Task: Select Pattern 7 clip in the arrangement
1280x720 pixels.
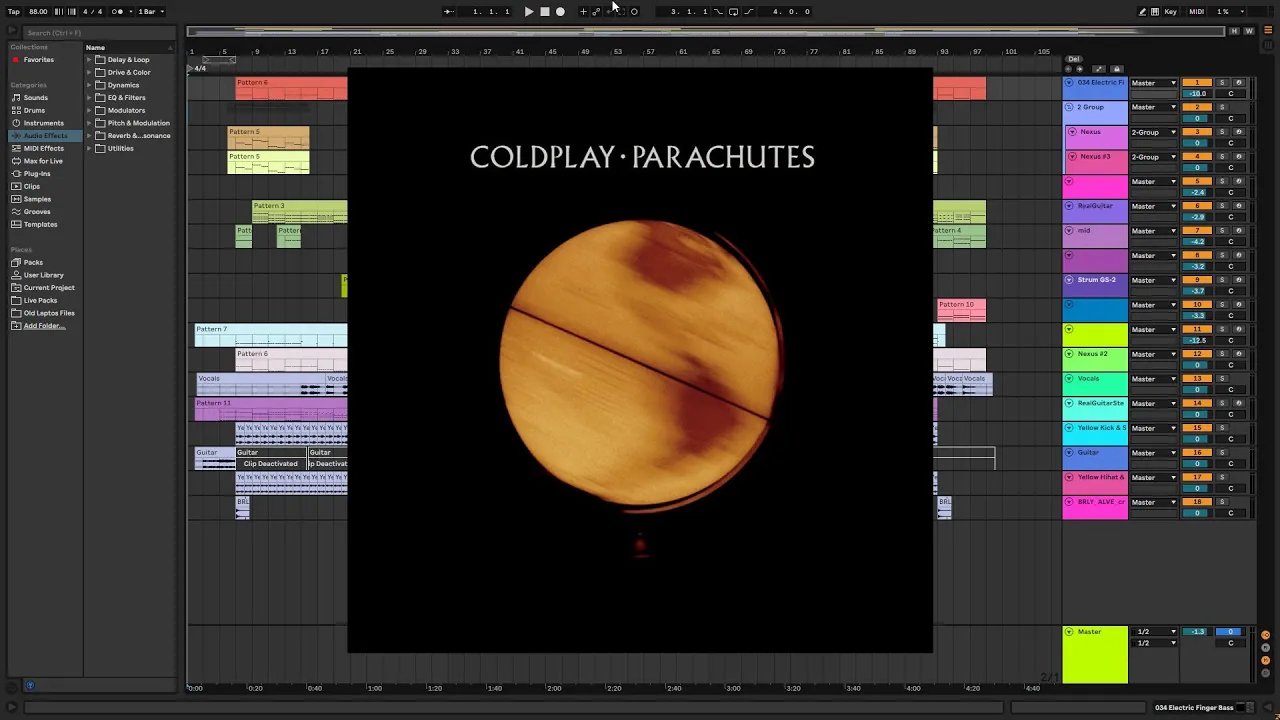Action: point(271,335)
